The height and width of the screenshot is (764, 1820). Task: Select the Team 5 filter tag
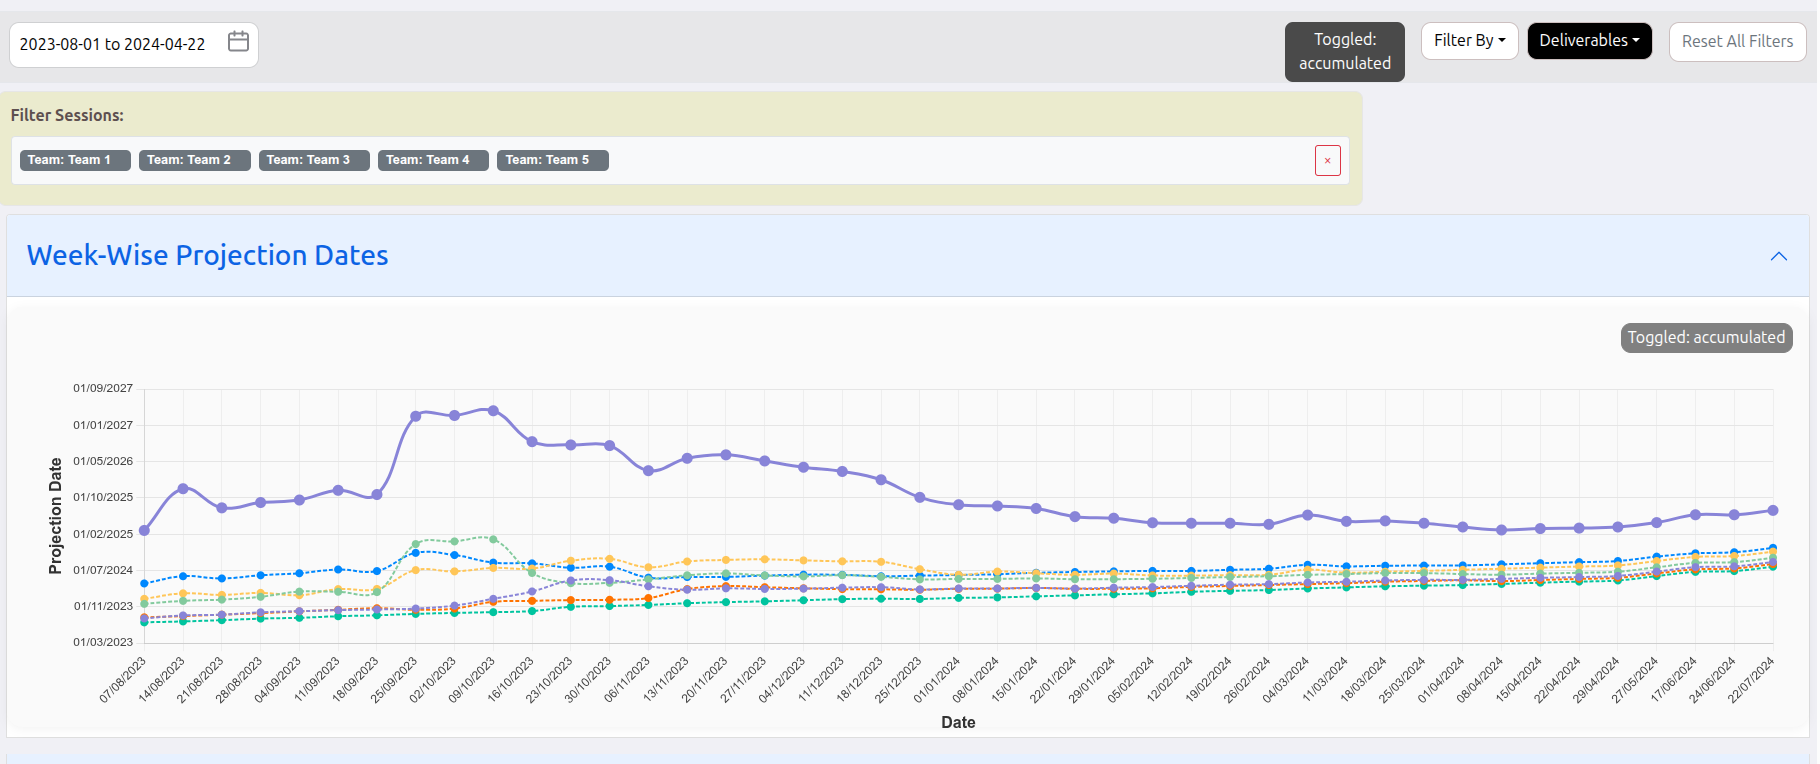pyautogui.click(x=552, y=160)
